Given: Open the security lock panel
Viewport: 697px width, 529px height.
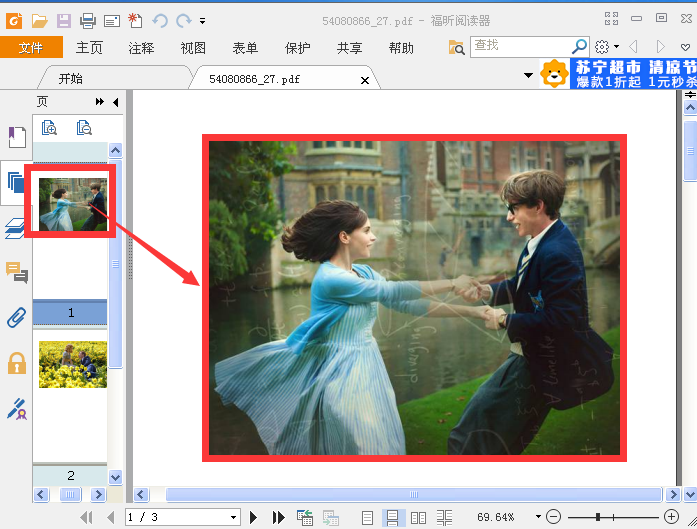Looking at the screenshot, I should (17, 363).
